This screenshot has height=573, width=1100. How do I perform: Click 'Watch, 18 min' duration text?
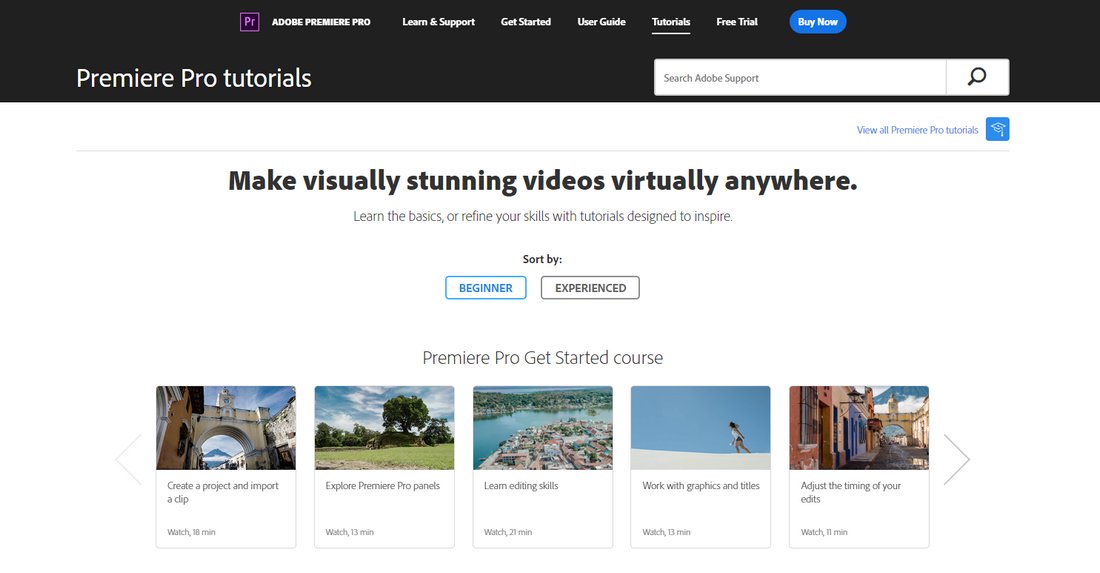point(191,532)
